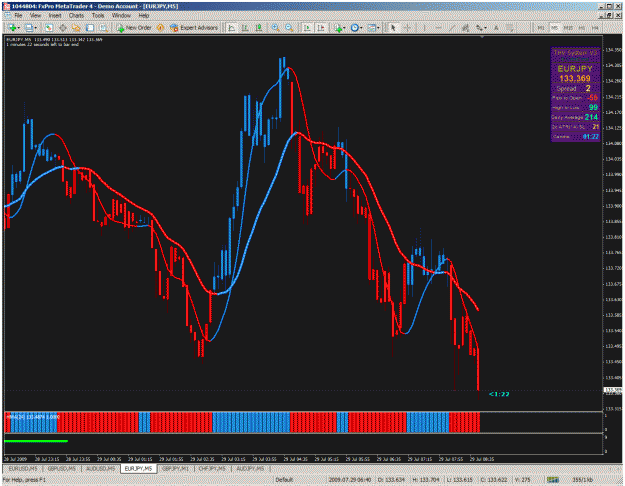The image size is (625, 486).
Task: Select the Cursor arrow tool
Action: 393,28
